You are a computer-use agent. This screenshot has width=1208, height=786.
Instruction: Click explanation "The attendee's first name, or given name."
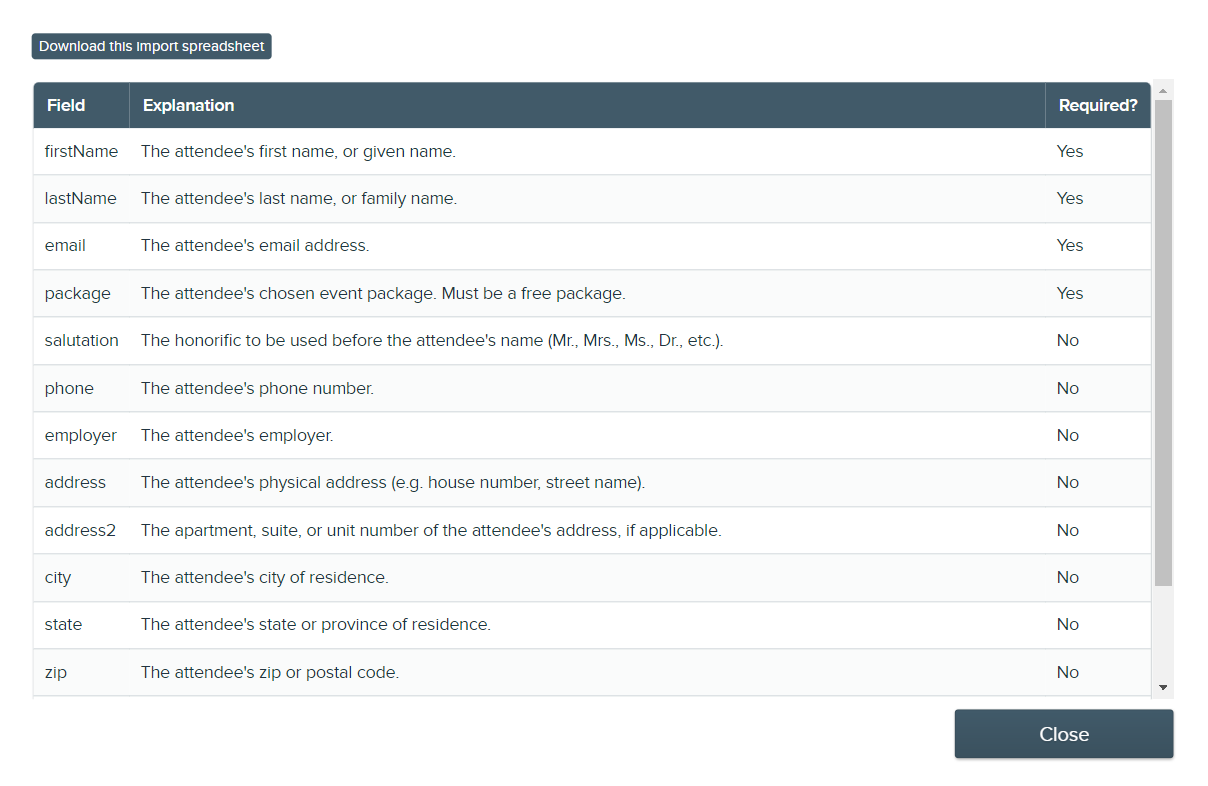tap(298, 152)
